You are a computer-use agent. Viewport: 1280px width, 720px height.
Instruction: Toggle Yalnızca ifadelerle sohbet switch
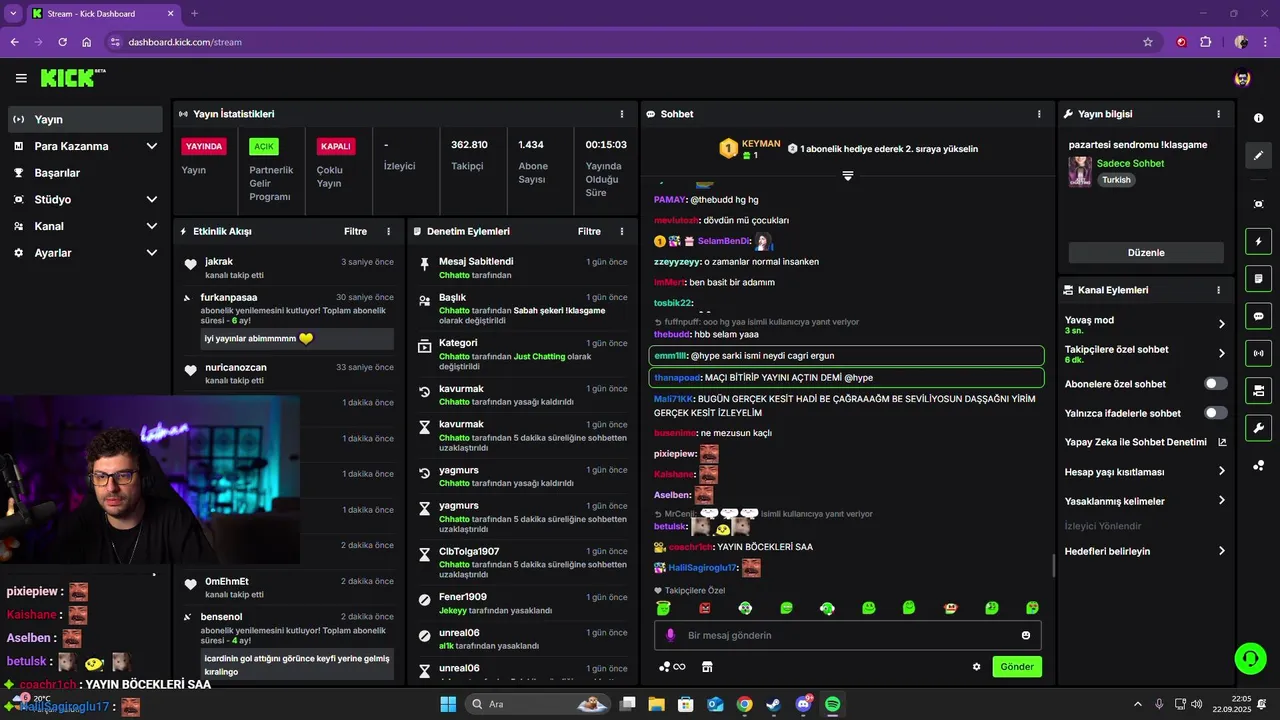[1216, 413]
